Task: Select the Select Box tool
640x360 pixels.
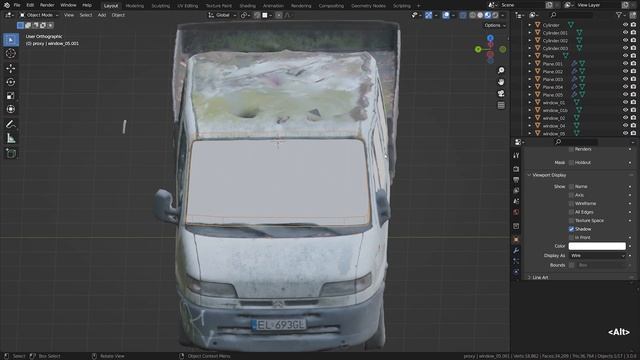Action: 11,40
